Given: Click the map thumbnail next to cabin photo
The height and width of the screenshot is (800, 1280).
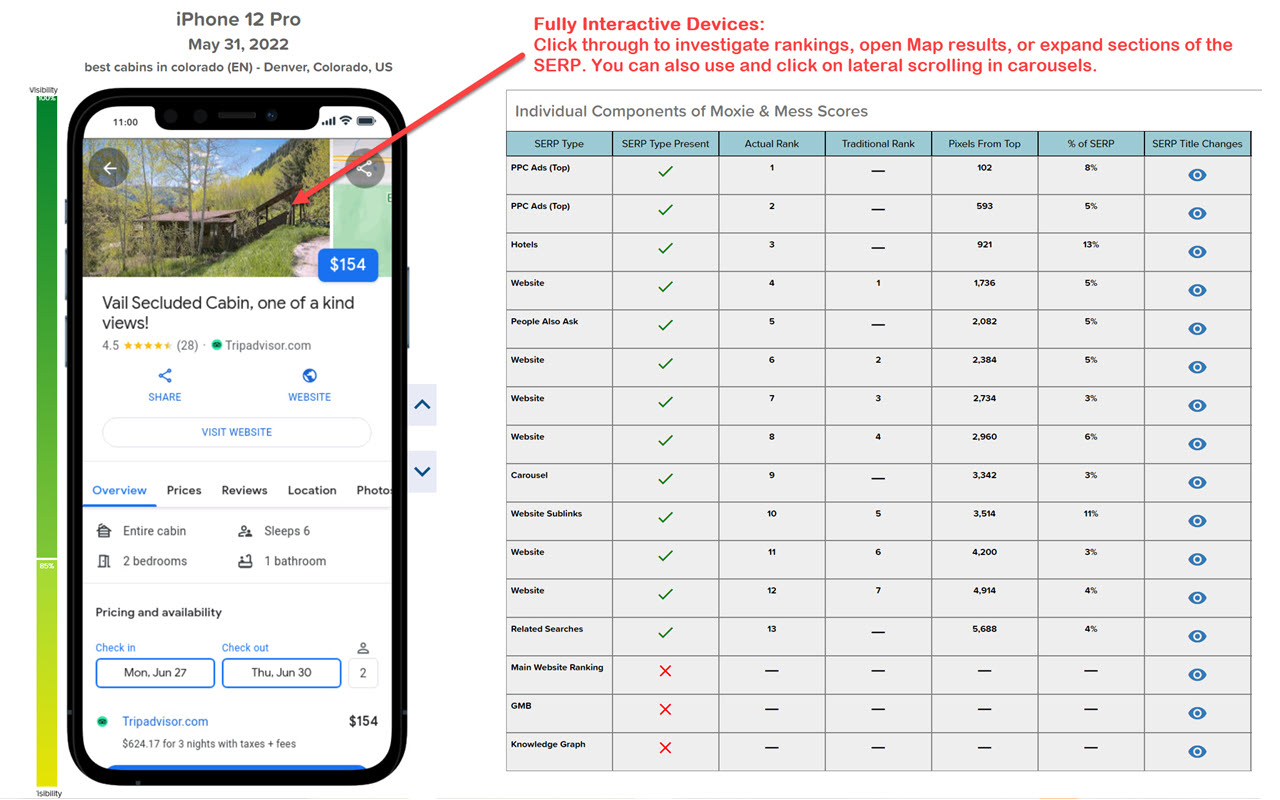Looking at the screenshot, I should [x=362, y=207].
